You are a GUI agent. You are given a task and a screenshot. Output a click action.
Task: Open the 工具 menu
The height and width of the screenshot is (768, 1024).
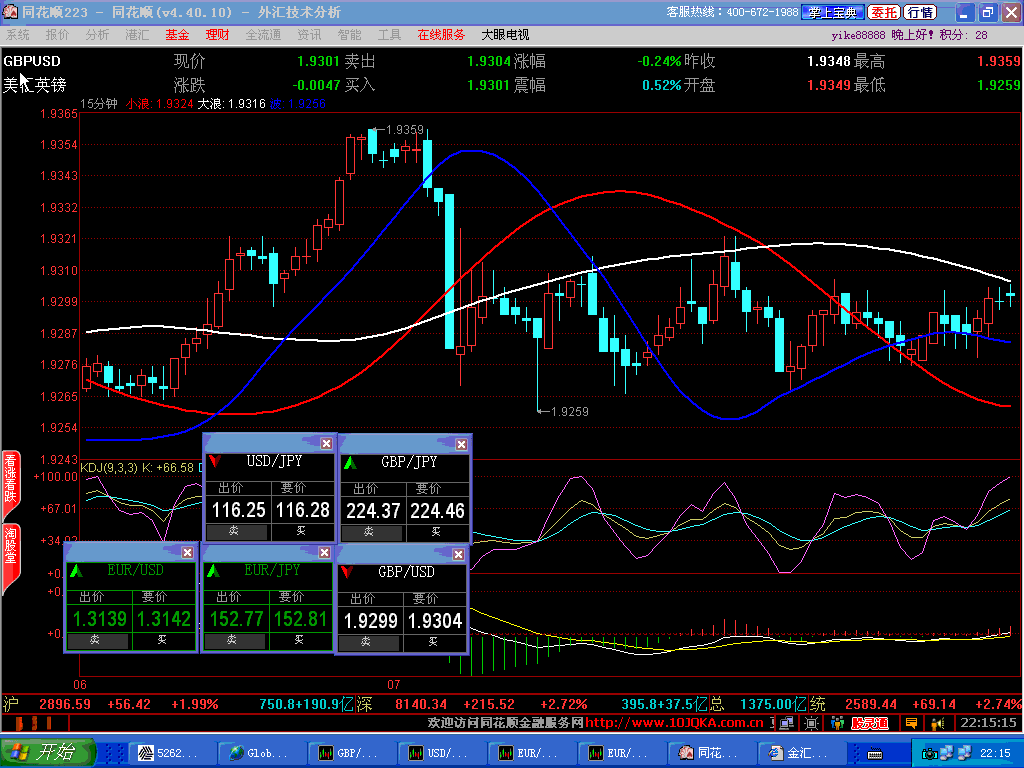coord(389,35)
